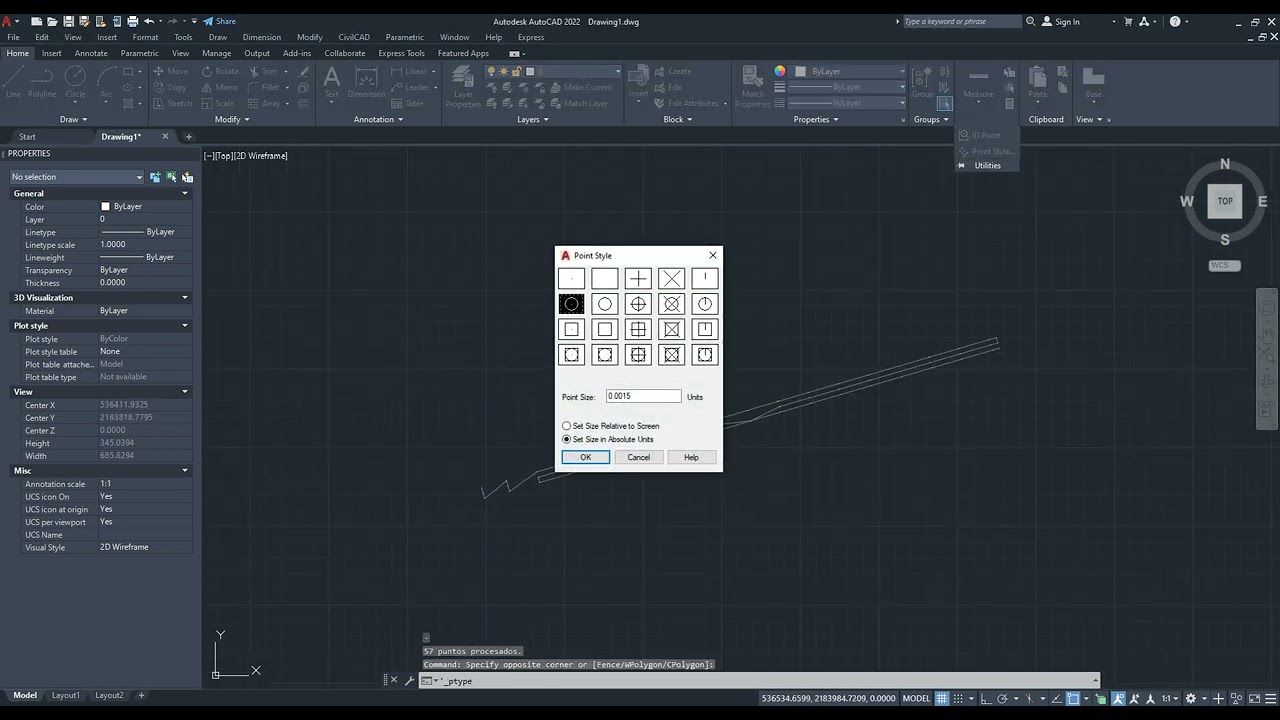Toggle PICKADD mode icon in Properties palette
The width and height of the screenshot is (1280, 720).
point(155,177)
